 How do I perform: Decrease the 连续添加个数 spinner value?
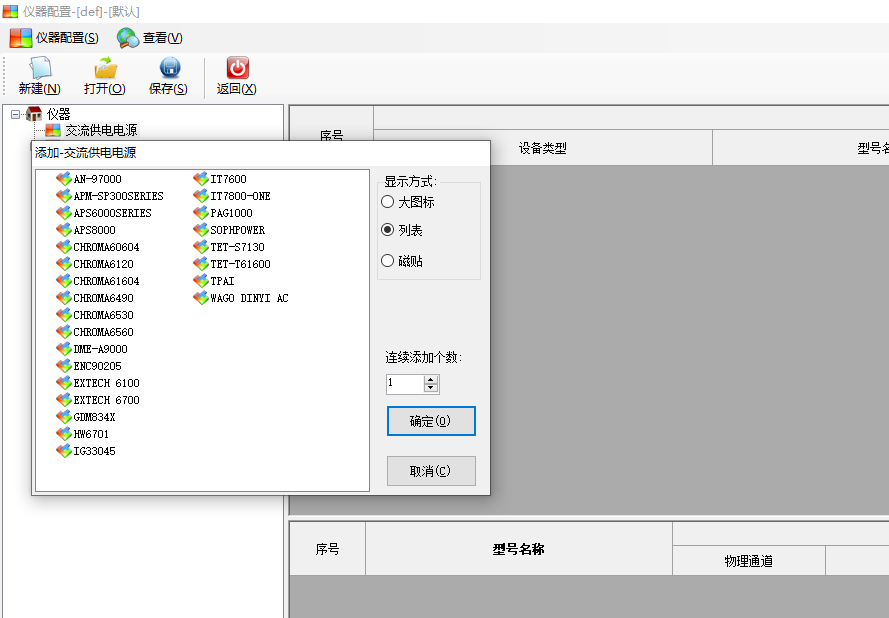pyautogui.click(x=431, y=388)
